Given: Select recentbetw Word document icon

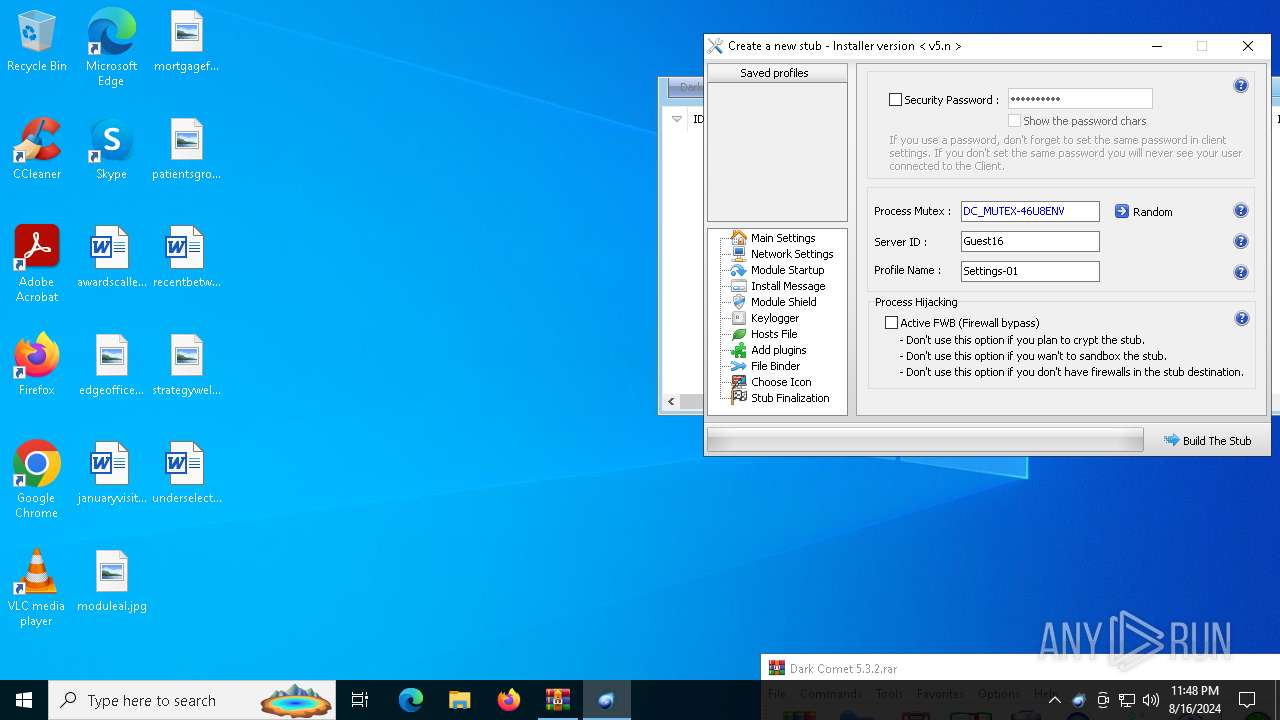Looking at the screenshot, I should point(186,257).
